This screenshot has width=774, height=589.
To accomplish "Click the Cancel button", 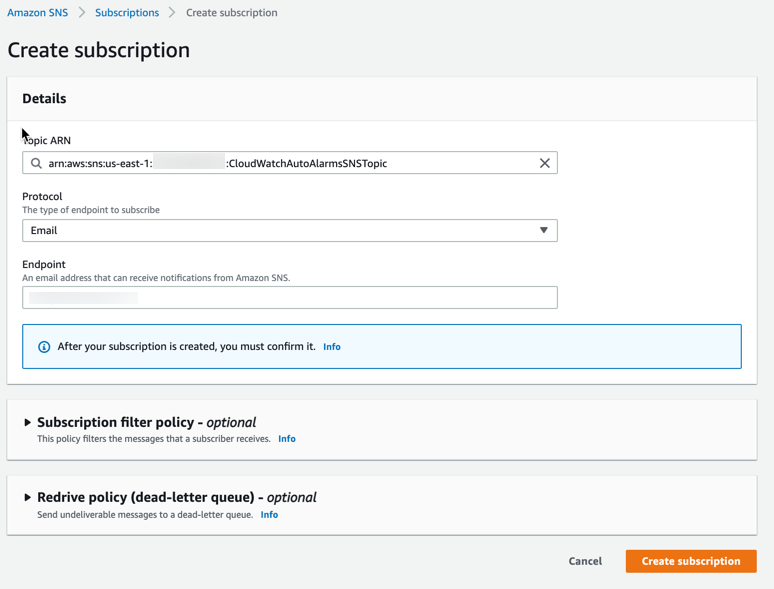I will click(x=585, y=561).
